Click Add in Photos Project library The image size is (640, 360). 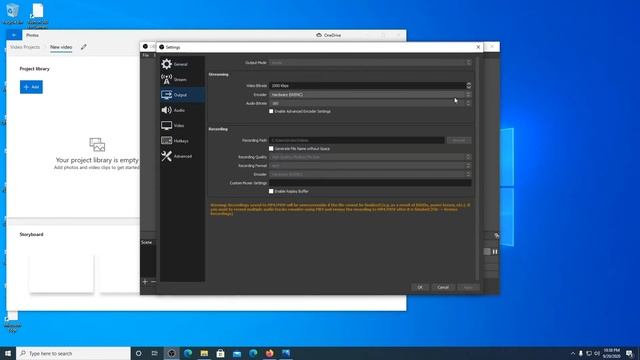coord(31,87)
